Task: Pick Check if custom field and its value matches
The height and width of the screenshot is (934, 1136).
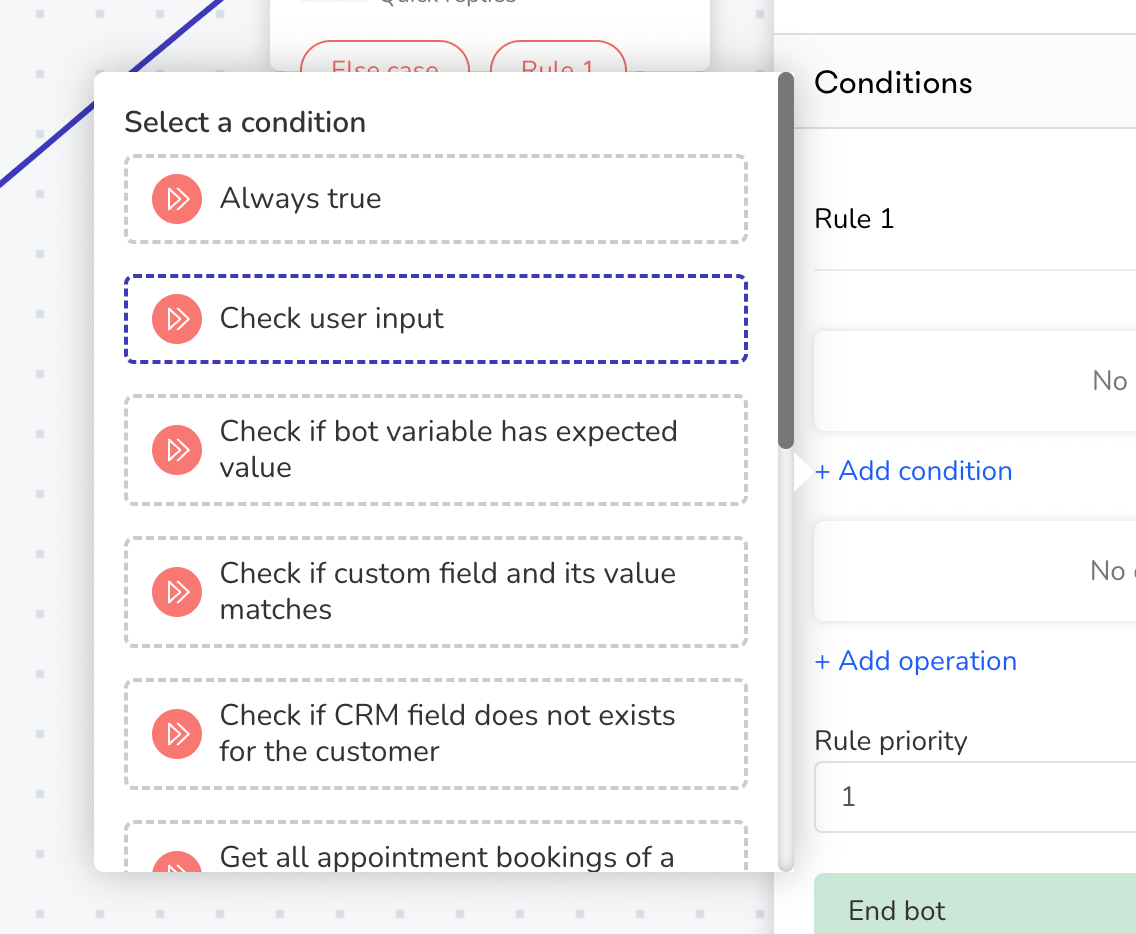Action: click(x=436, y=592)
